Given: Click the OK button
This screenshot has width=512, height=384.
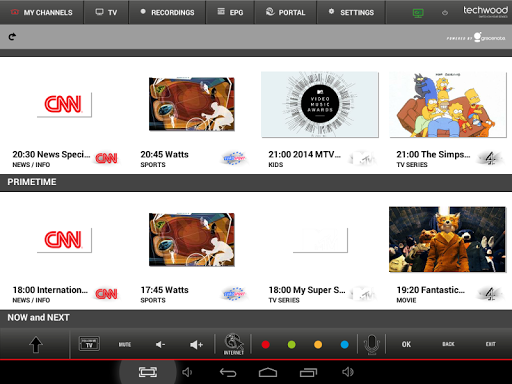Looking at the screenshot, I should [406, 344].
